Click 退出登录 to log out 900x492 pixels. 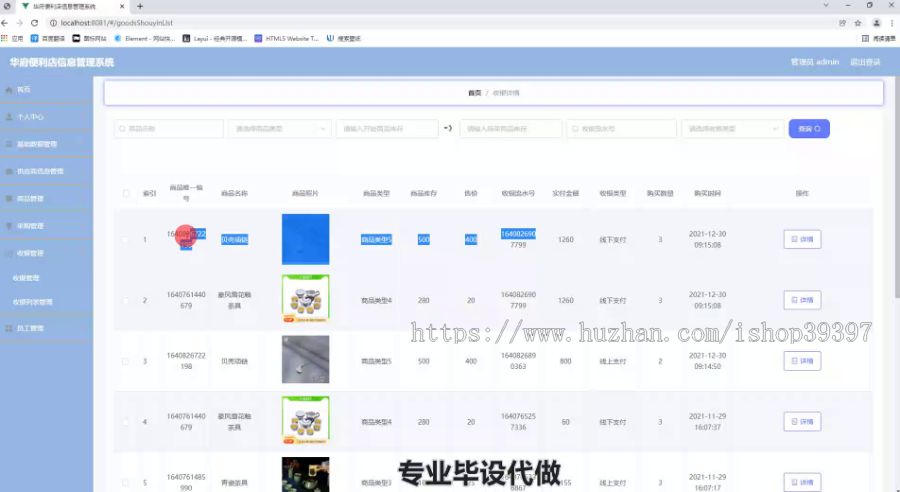point(865,62)
